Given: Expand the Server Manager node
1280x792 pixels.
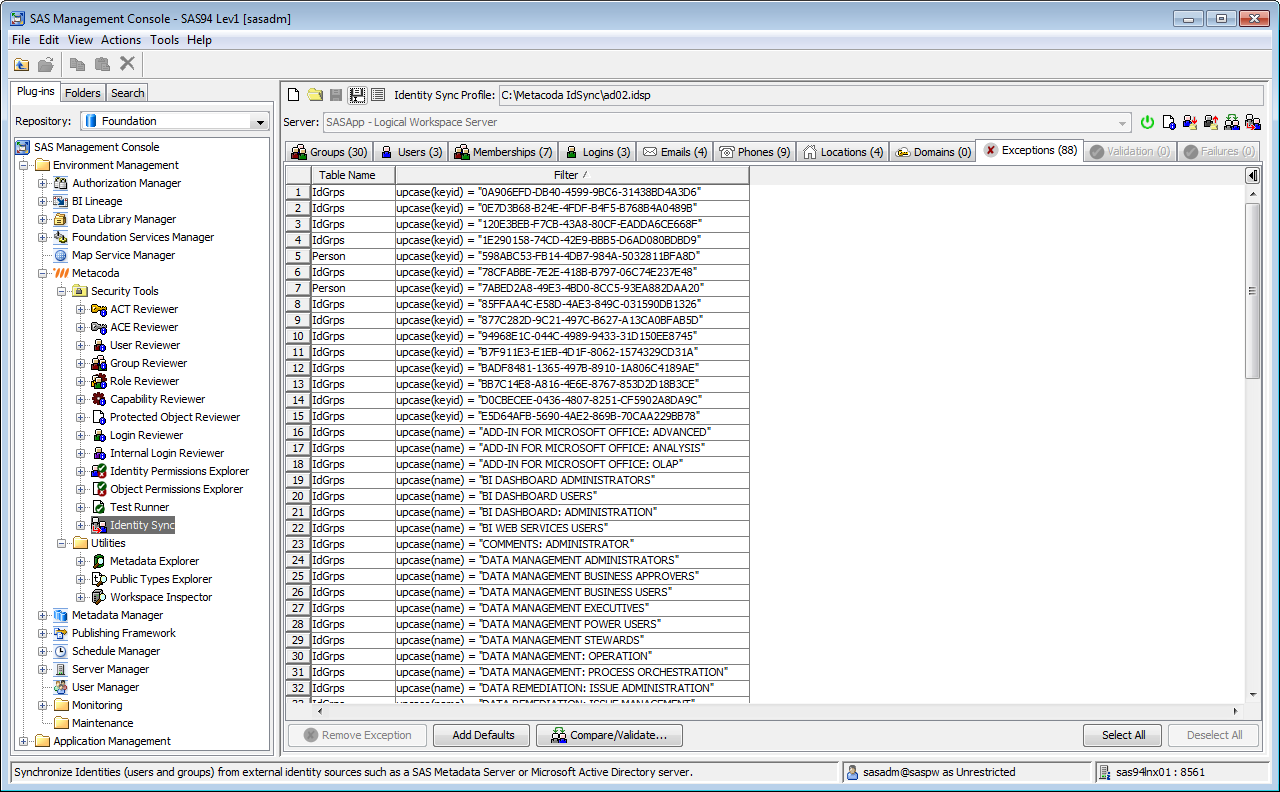Looking at the screenshot, I should tap(43, 669).
